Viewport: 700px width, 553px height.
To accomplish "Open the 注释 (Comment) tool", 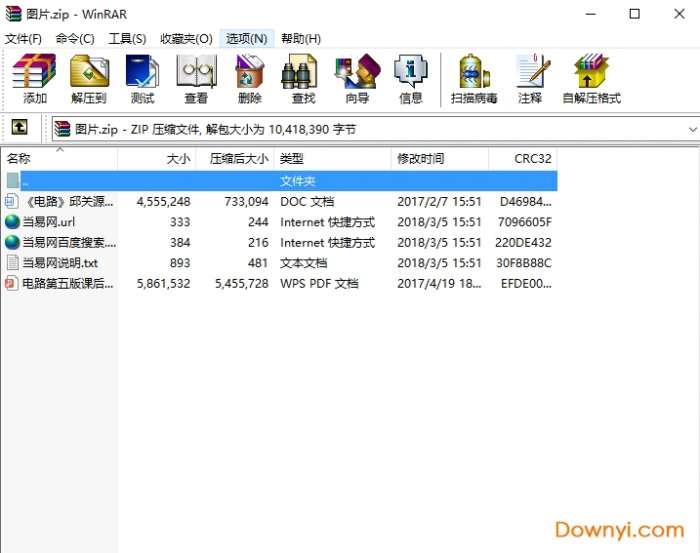I will pyautogui.click(x=530, y=78).
